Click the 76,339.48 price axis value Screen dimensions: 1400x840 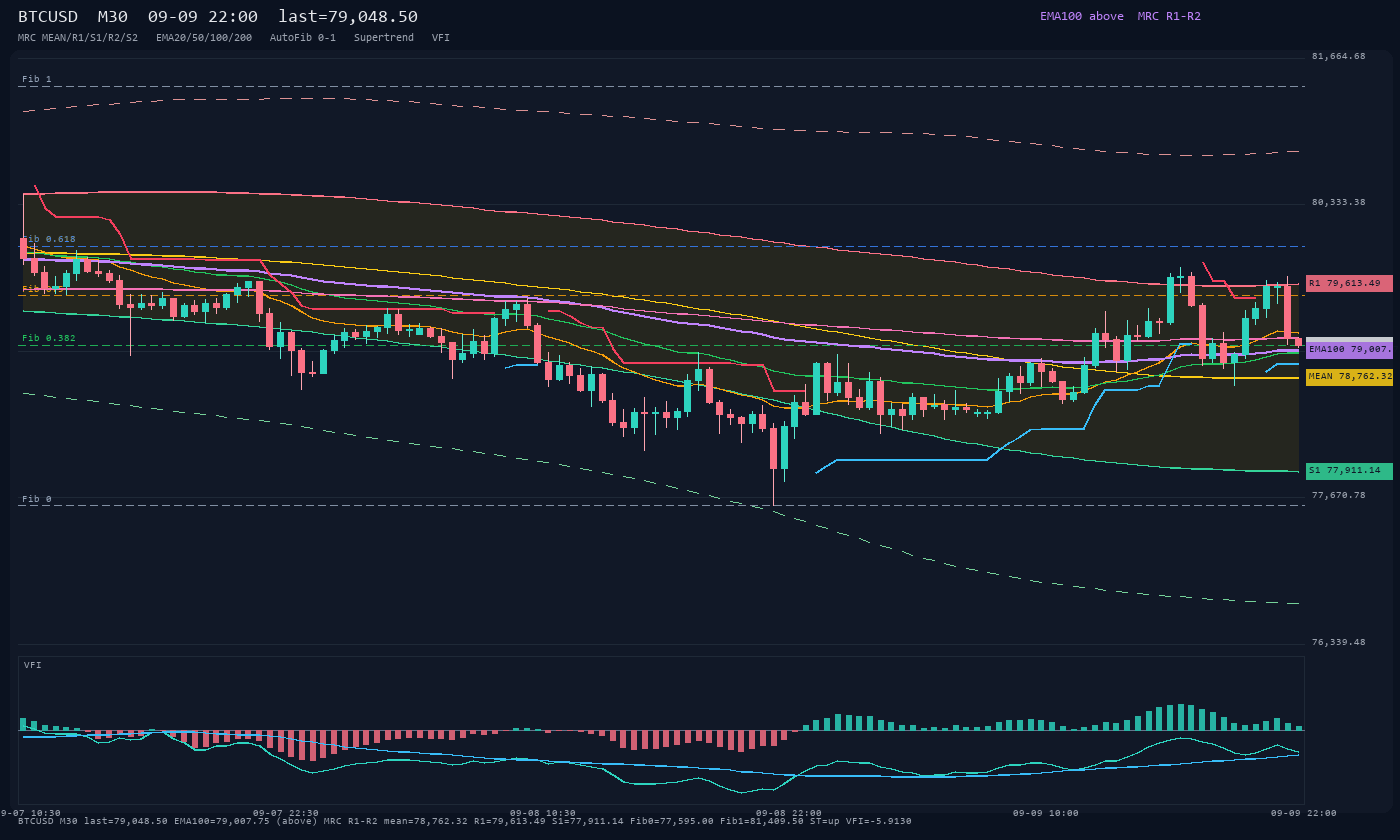tap(1338, 642)
